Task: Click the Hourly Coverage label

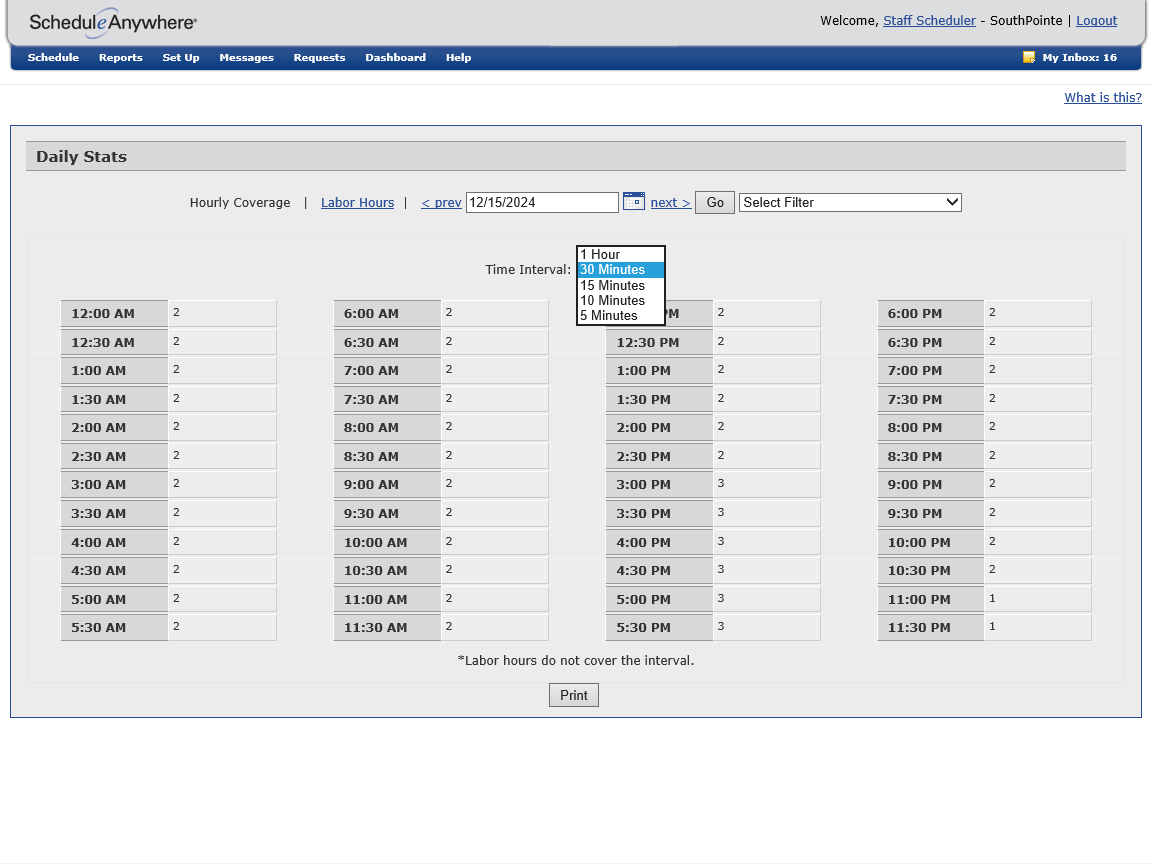Action: point(240,203)
